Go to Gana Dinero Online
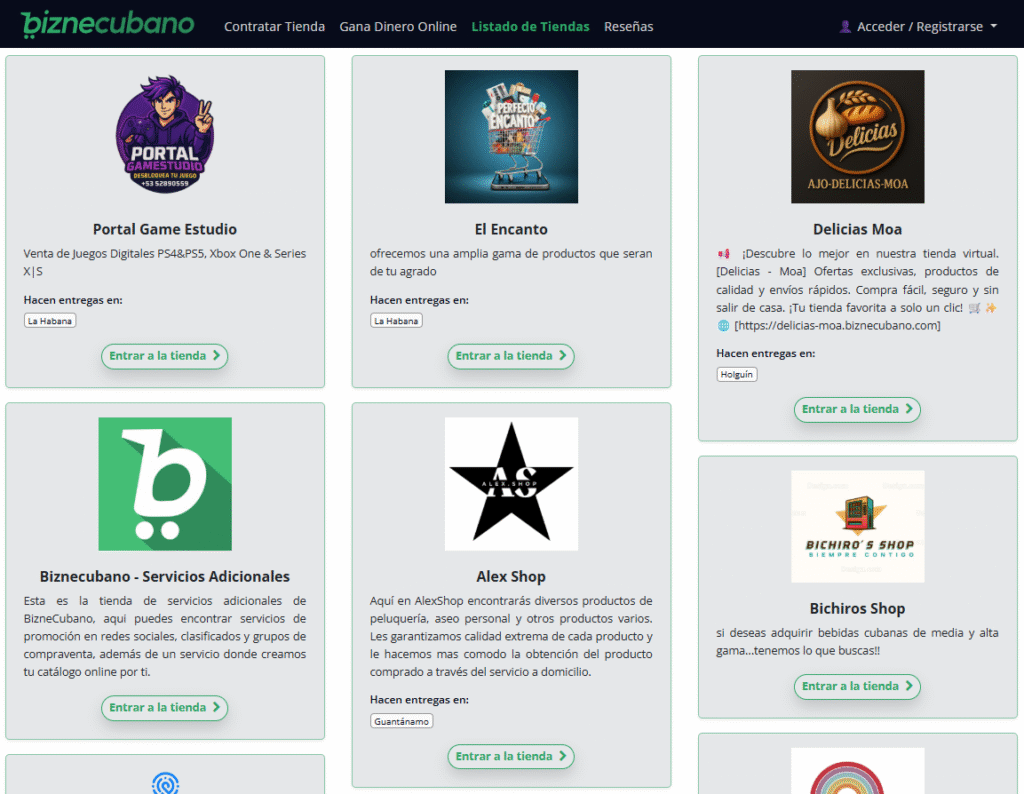This screenshot has width=1024, height=794. pos(398,27)
